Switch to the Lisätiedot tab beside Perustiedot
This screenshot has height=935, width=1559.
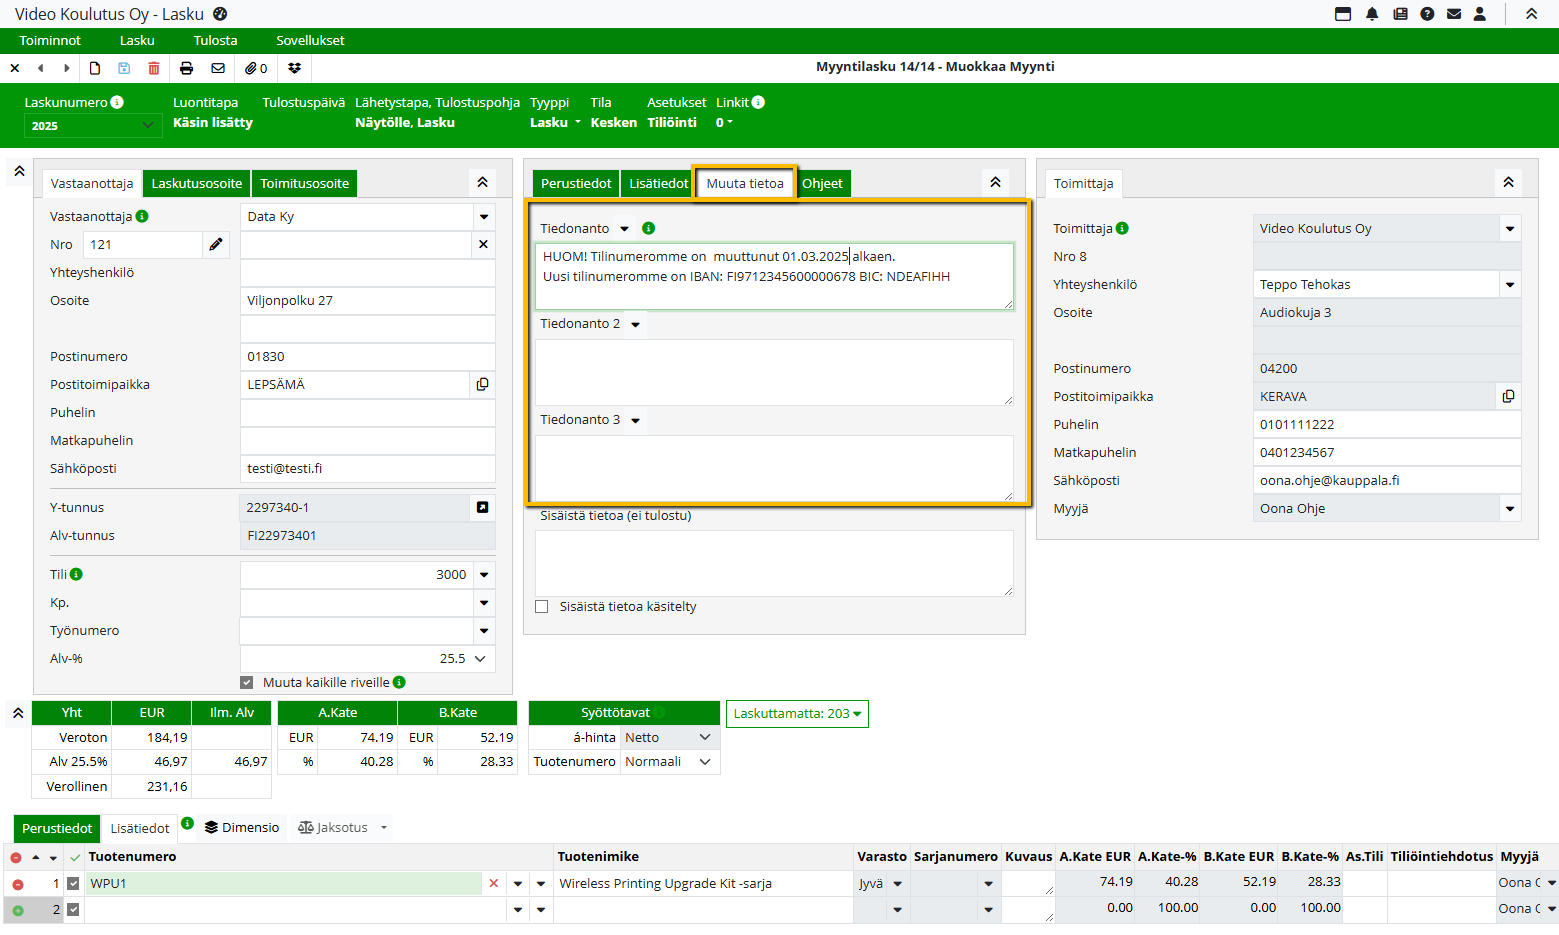(x=658, y=184)
